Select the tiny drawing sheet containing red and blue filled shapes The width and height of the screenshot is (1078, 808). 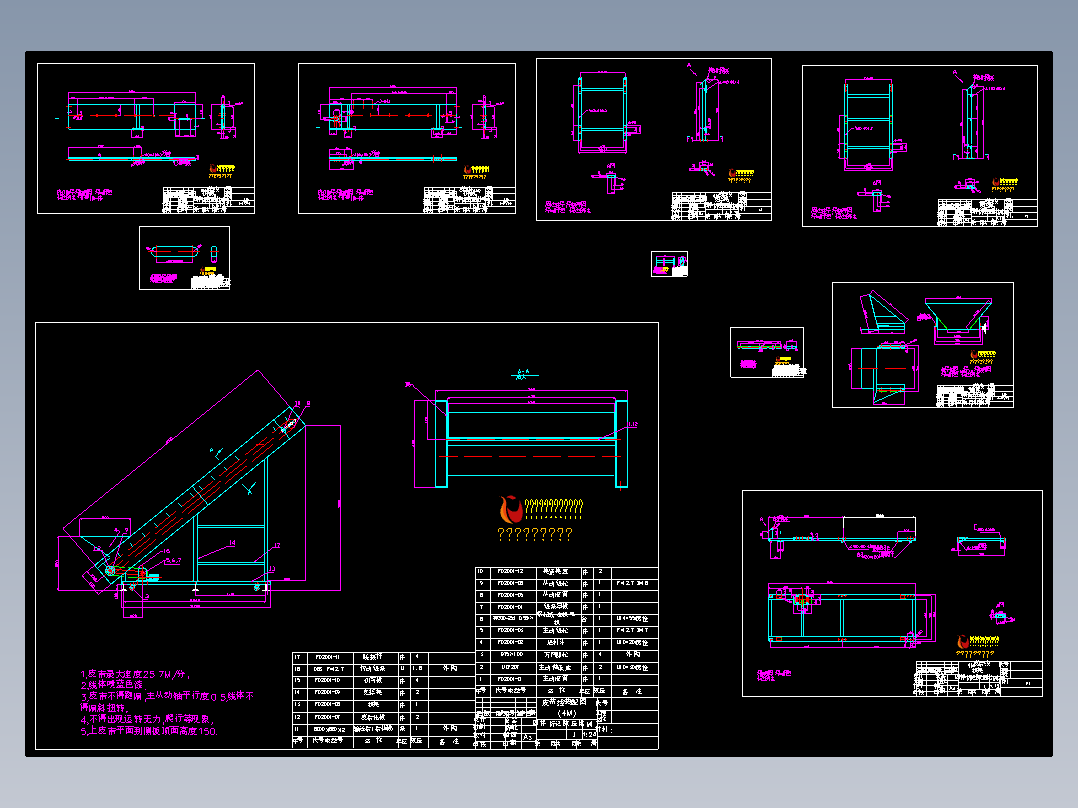[669, 264]
